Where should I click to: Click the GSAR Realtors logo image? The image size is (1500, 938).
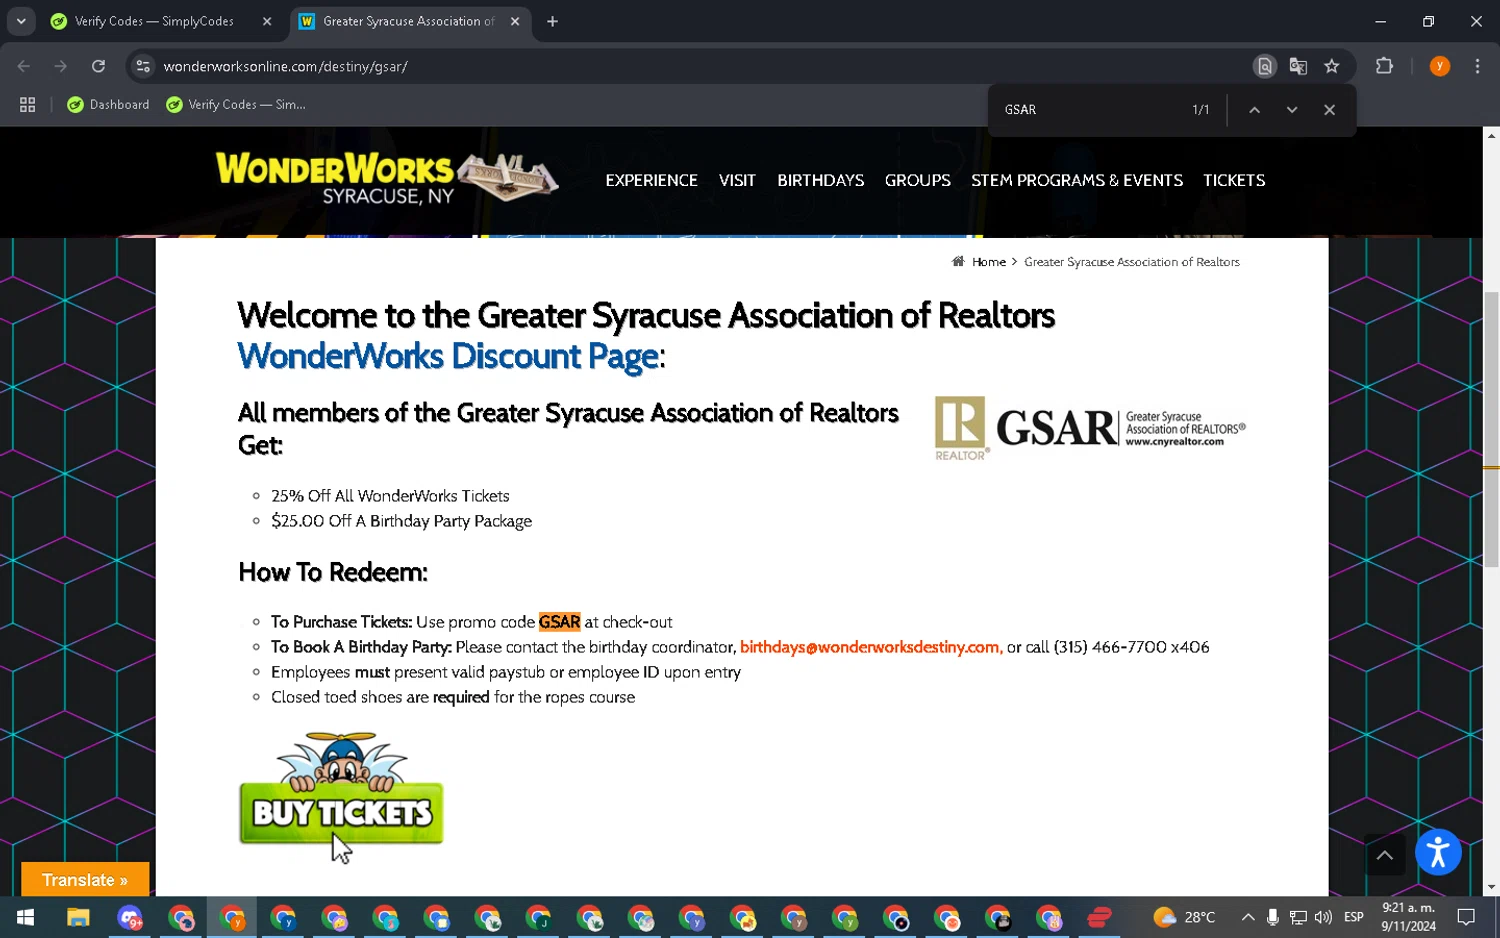pyautogui.click(x=1090, y=427)
